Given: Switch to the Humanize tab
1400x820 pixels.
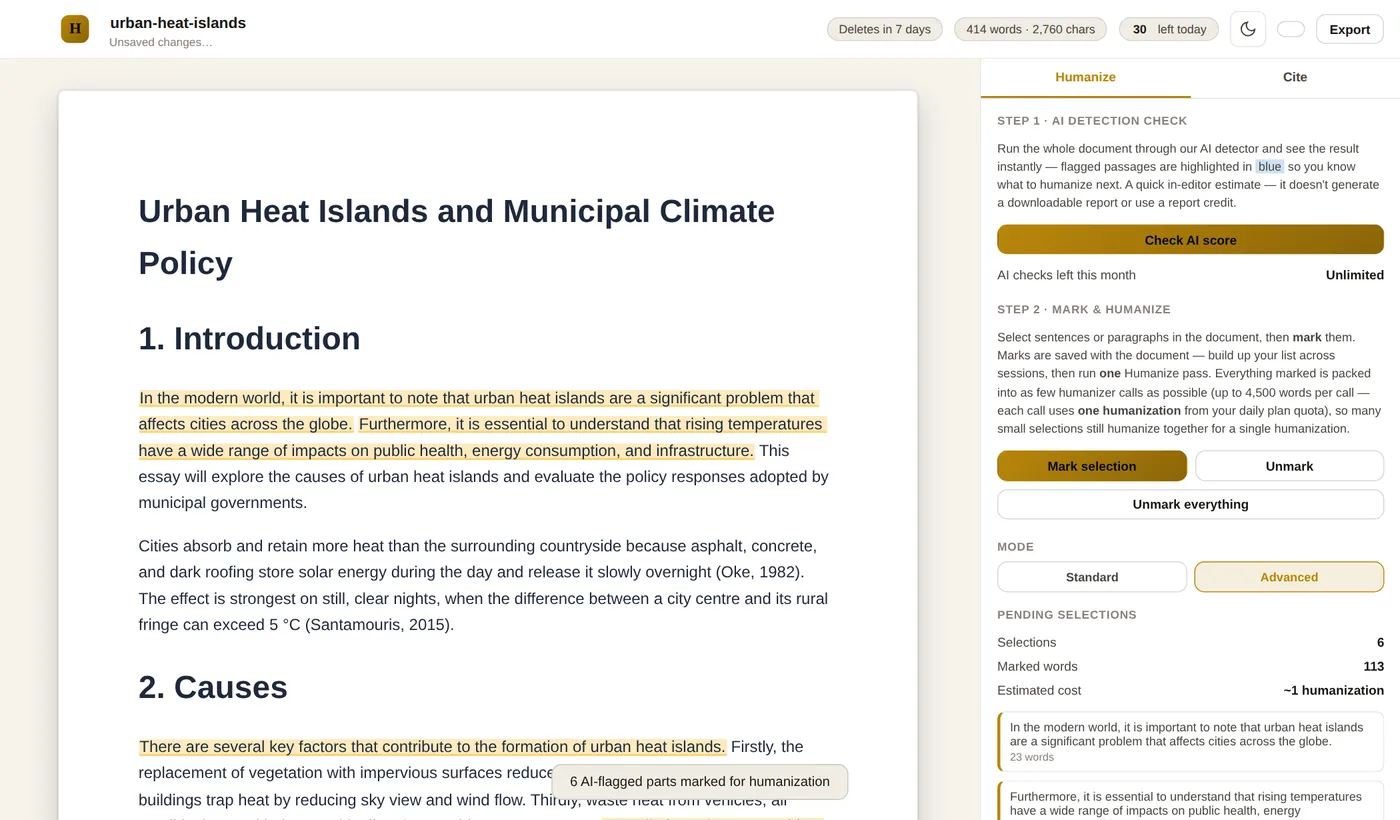Looking at the screenshot, I should [x=1085, y=77].
